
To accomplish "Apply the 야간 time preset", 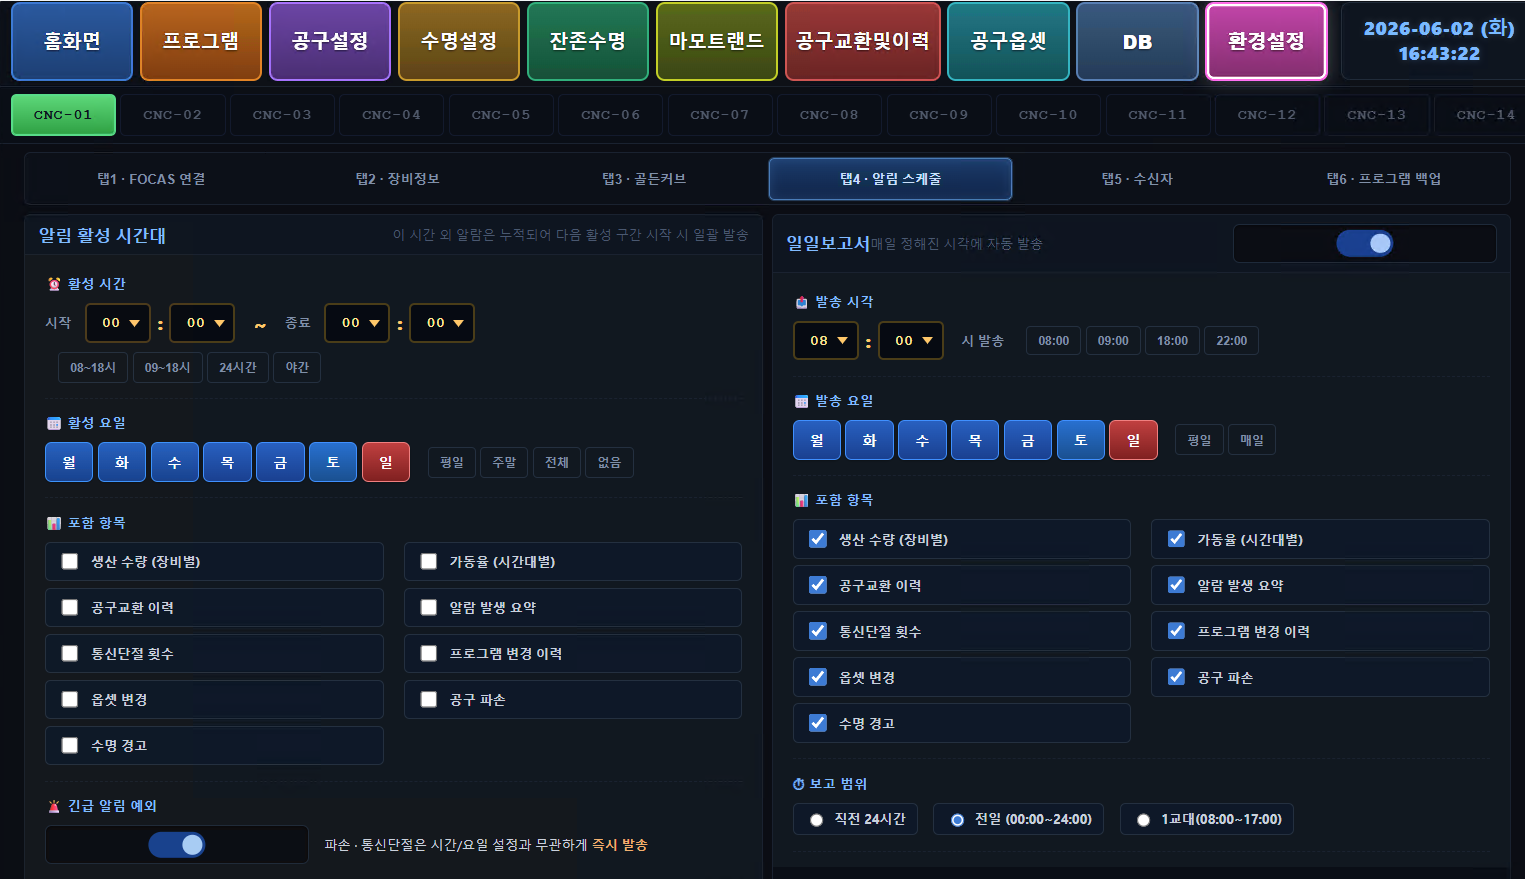I will (297, 367).
